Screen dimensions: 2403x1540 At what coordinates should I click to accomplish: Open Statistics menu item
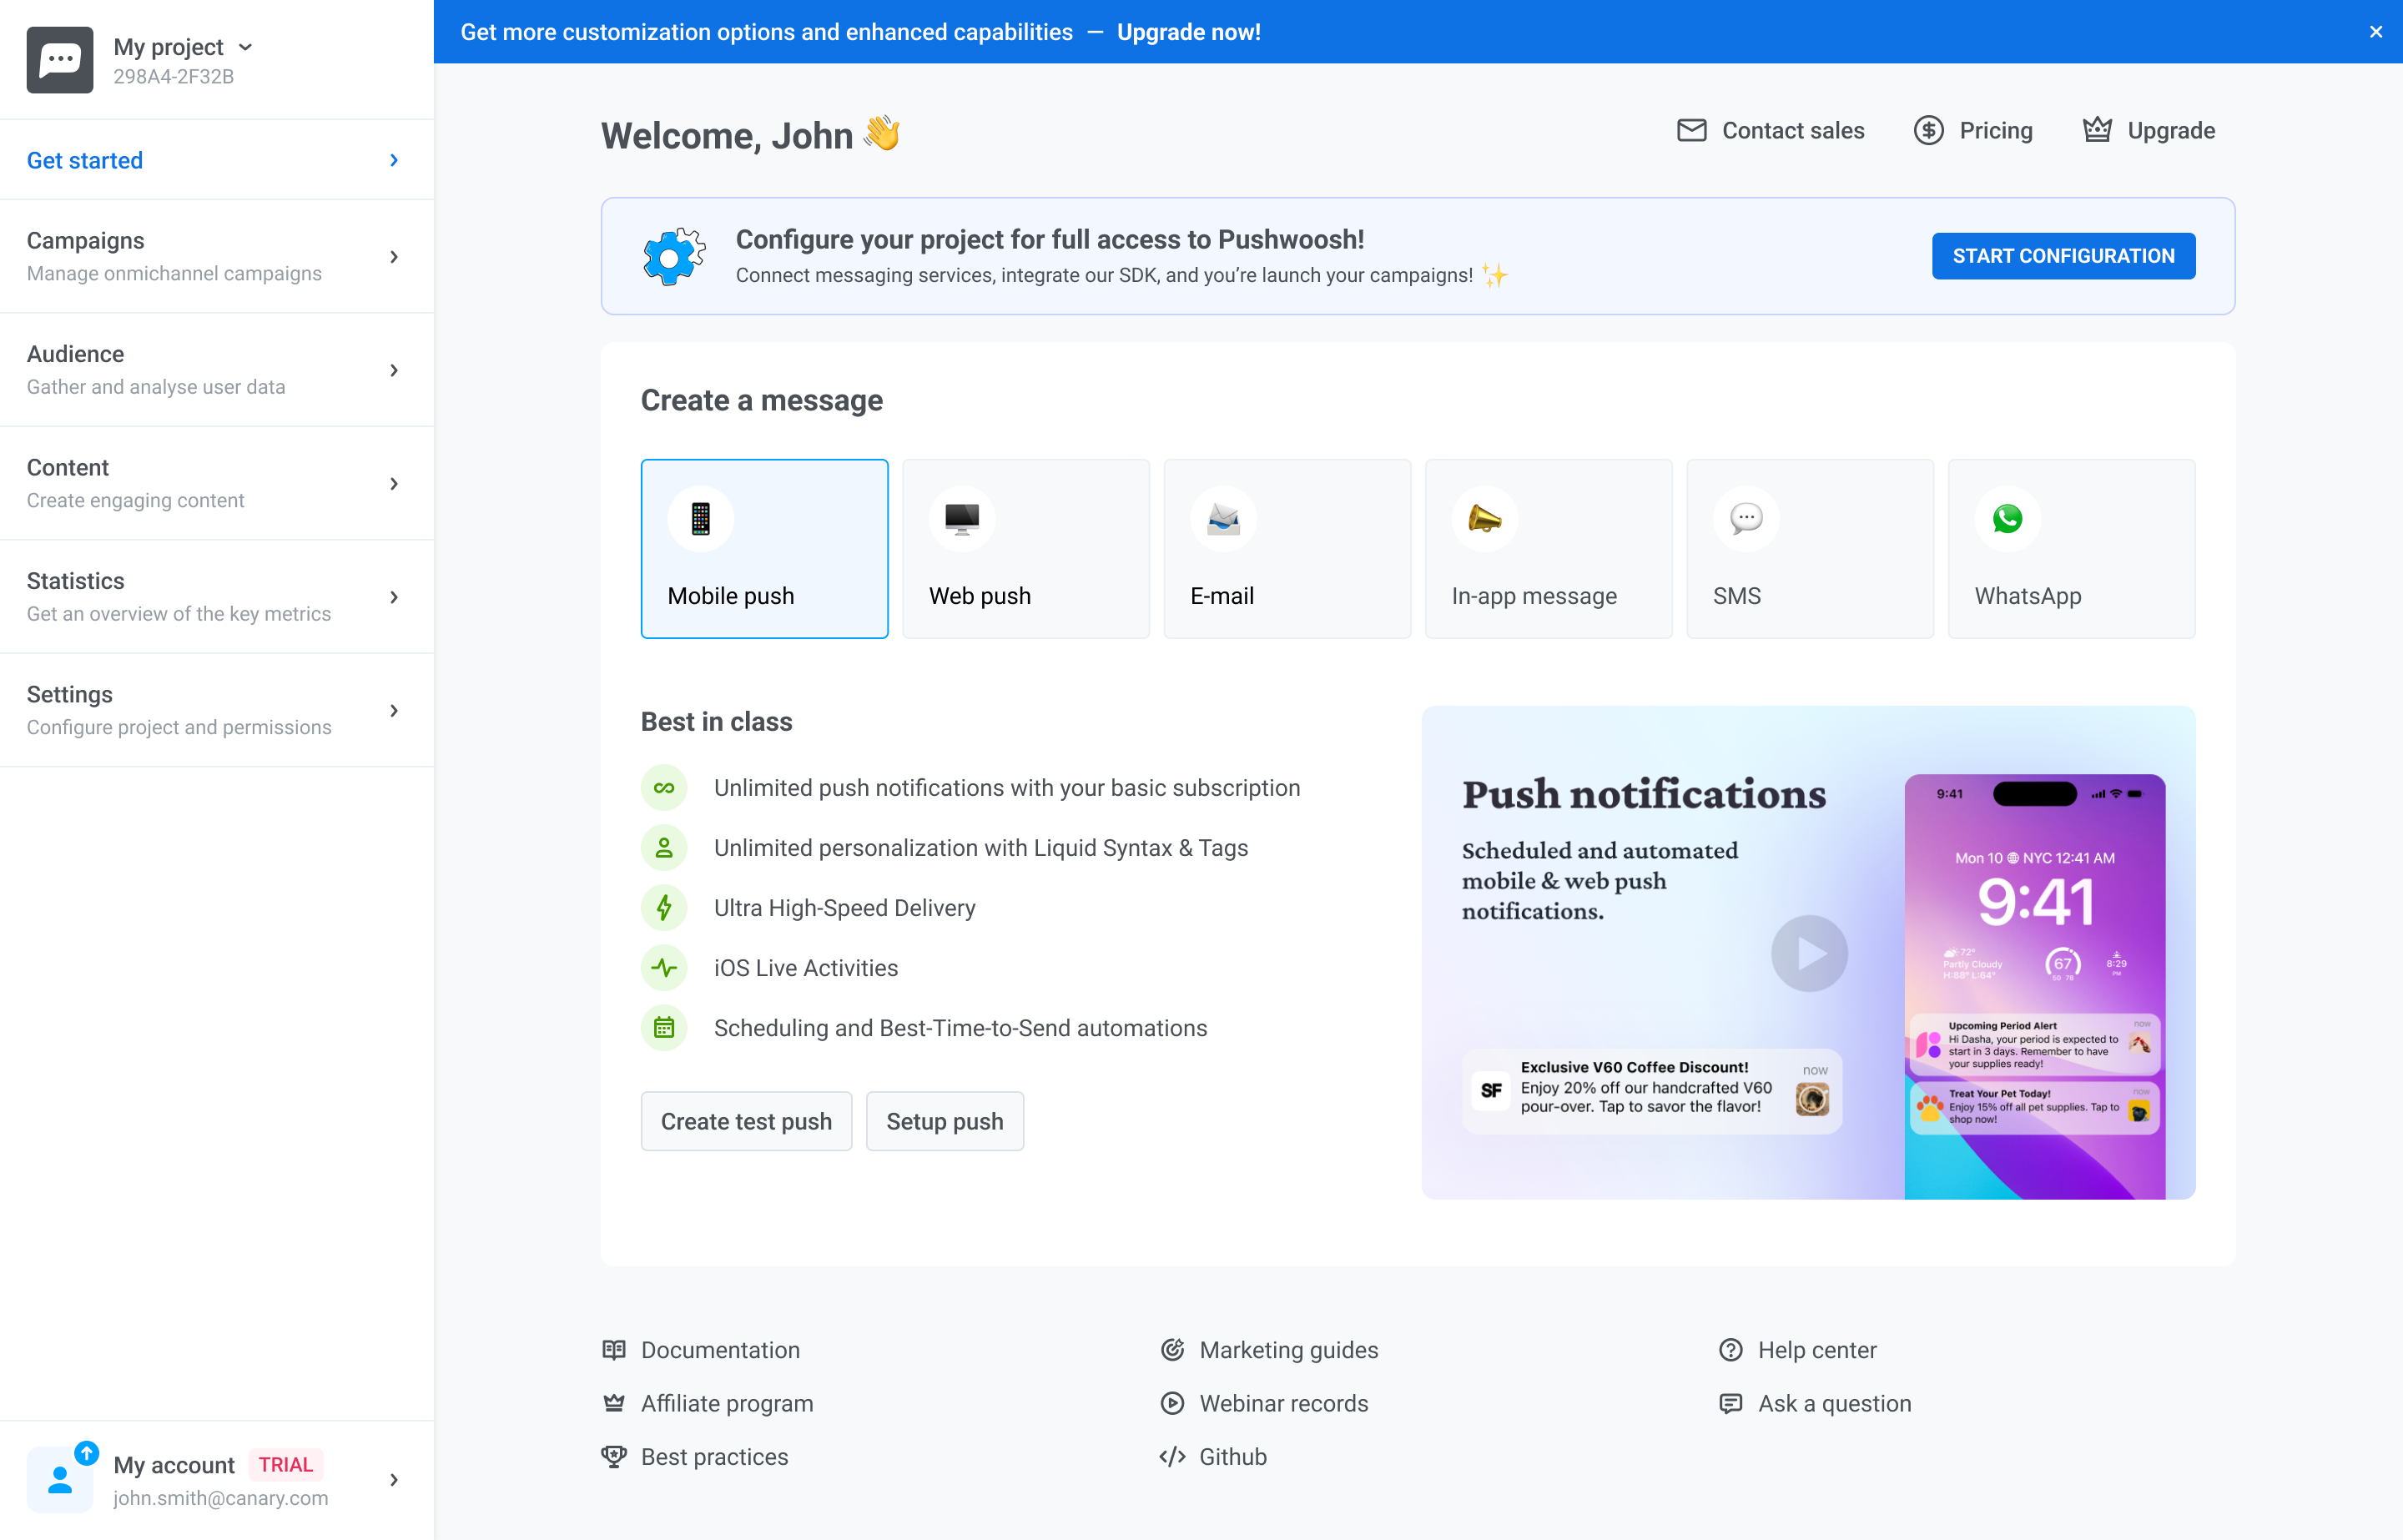point(217,597)
